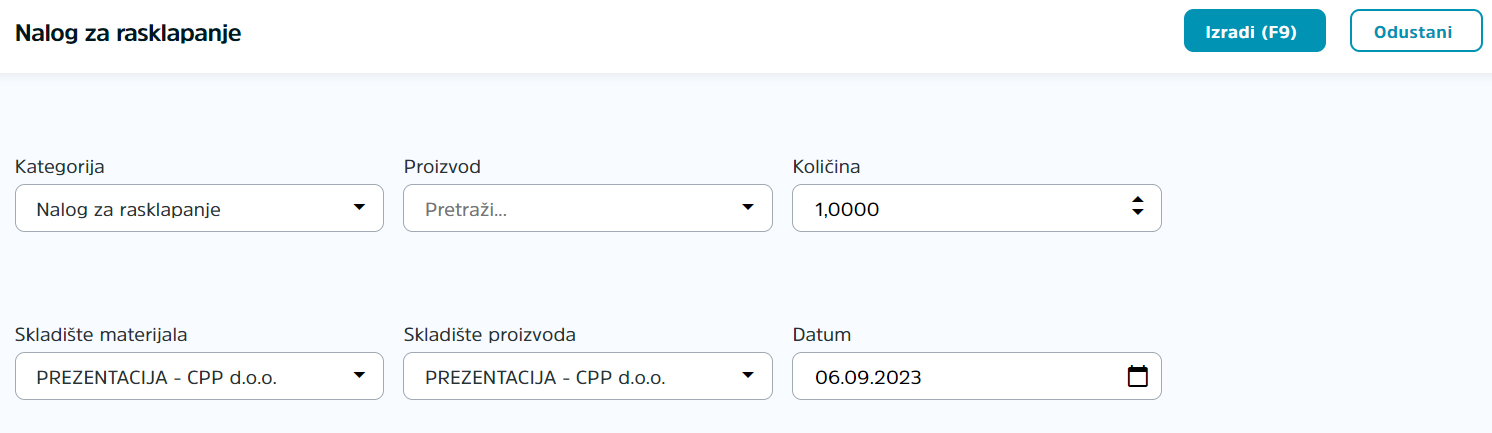This screenshot has width=1492, height=433.
Task: Click the Izradi (F9) button
Action: pyautogui.click(x=1254, y=31)
